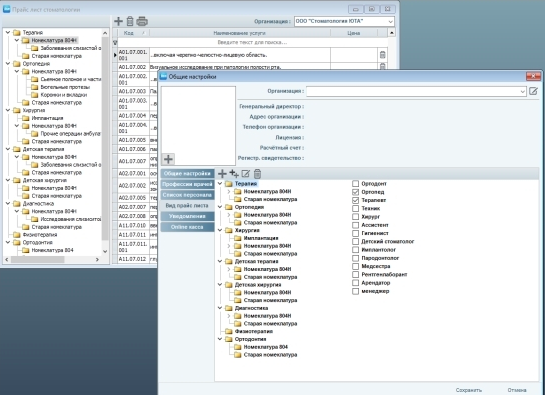Collapse the Диагностика node in the settings tree

pos(220,308)
